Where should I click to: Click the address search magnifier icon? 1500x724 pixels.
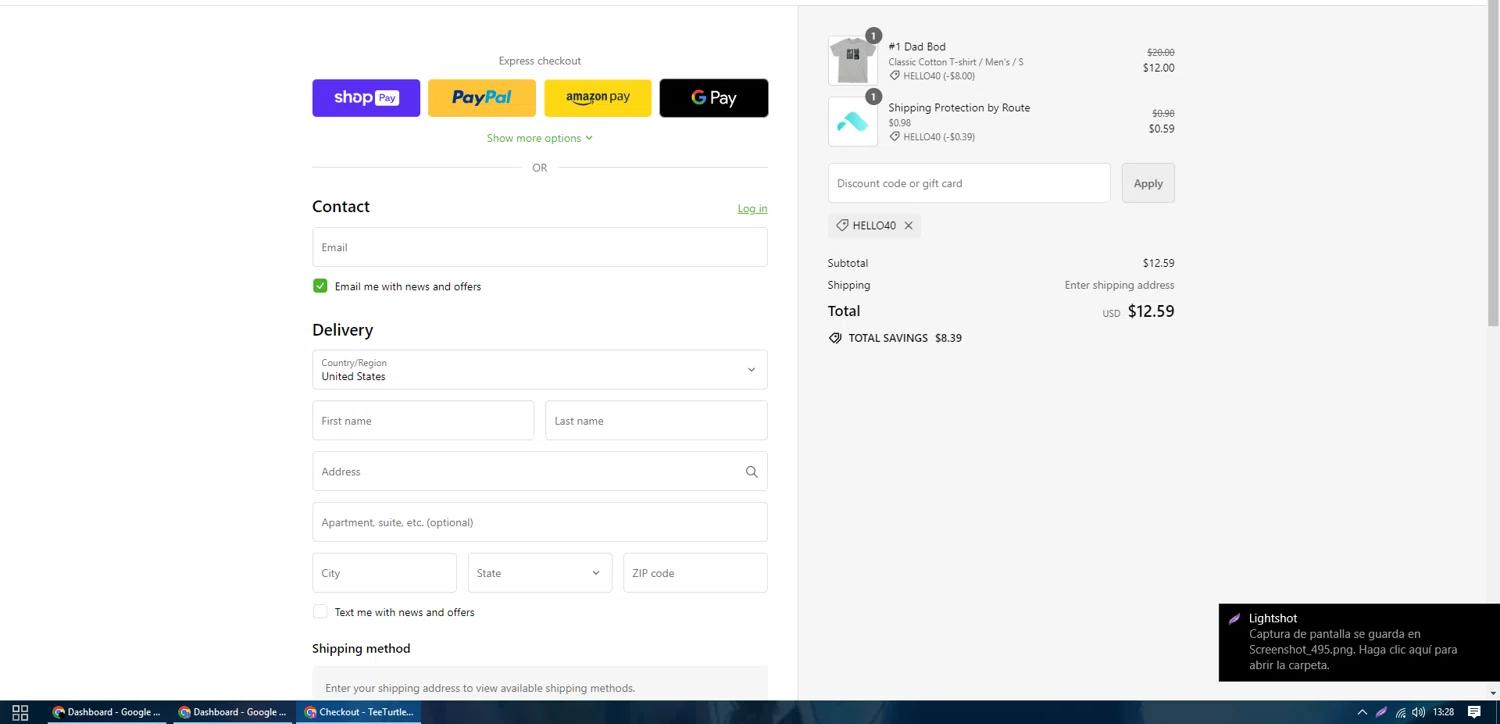(x=751, y=472)
